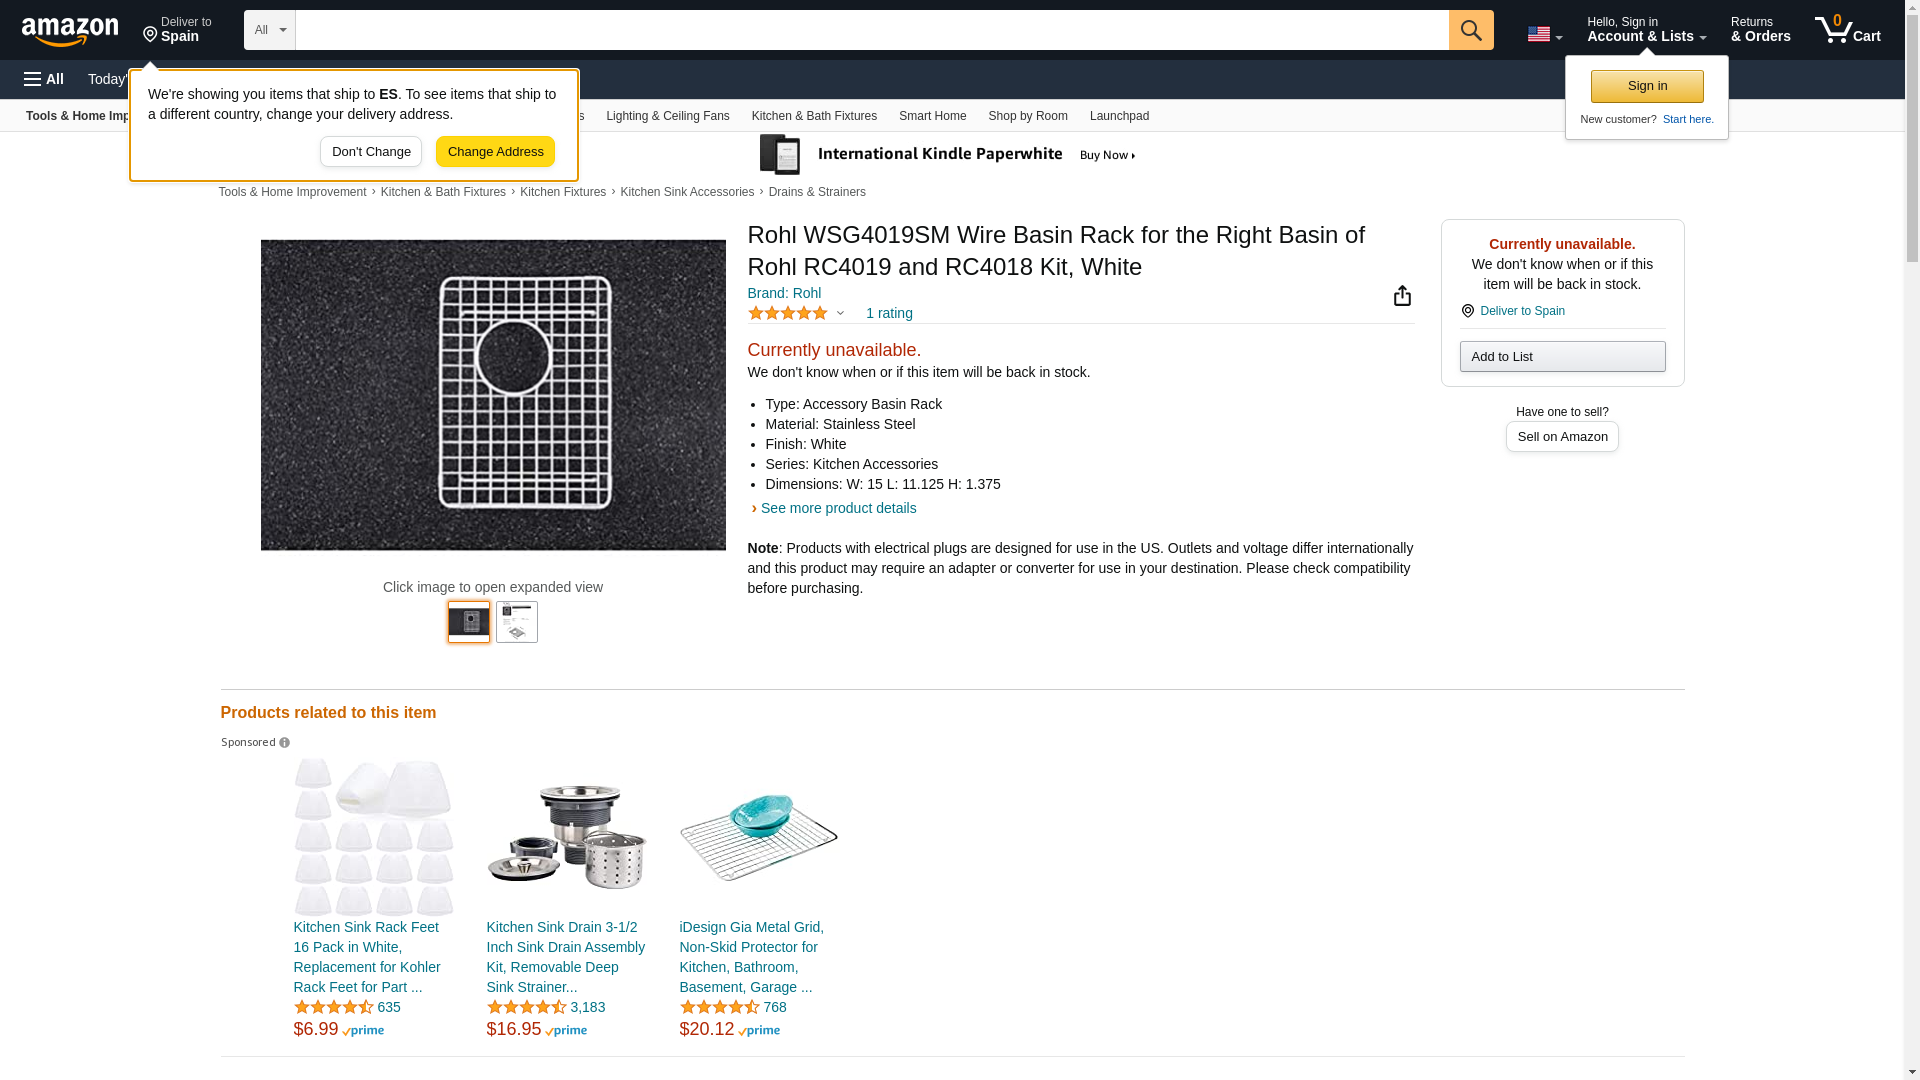Click the magnifying glass search button
Screen dimensions: 1920x1080
coord(1470,30)
